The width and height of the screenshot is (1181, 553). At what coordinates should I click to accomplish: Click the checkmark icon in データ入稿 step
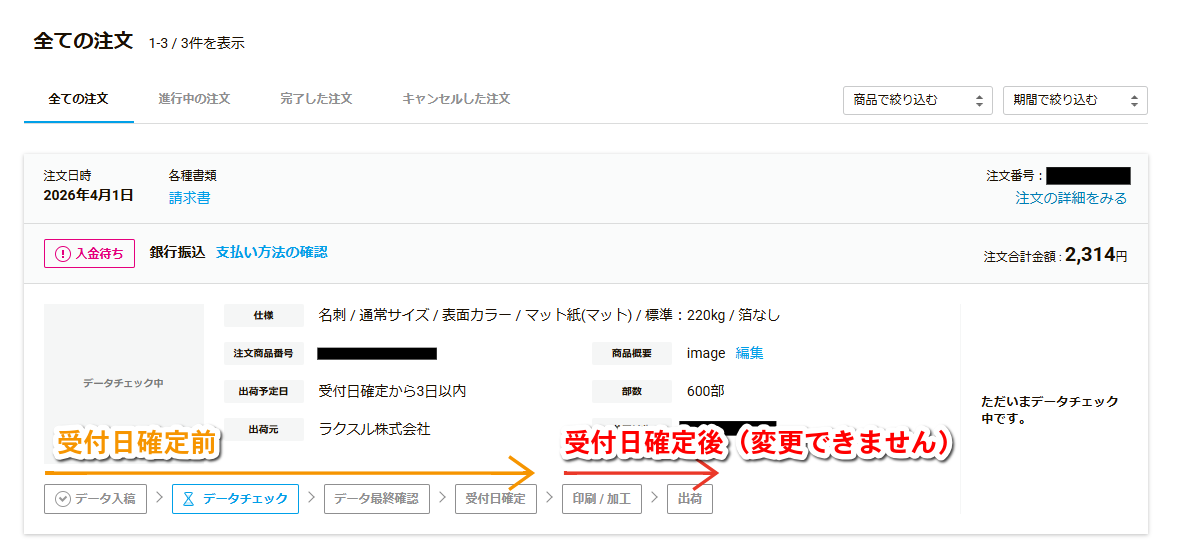click(x=63, y=498)
